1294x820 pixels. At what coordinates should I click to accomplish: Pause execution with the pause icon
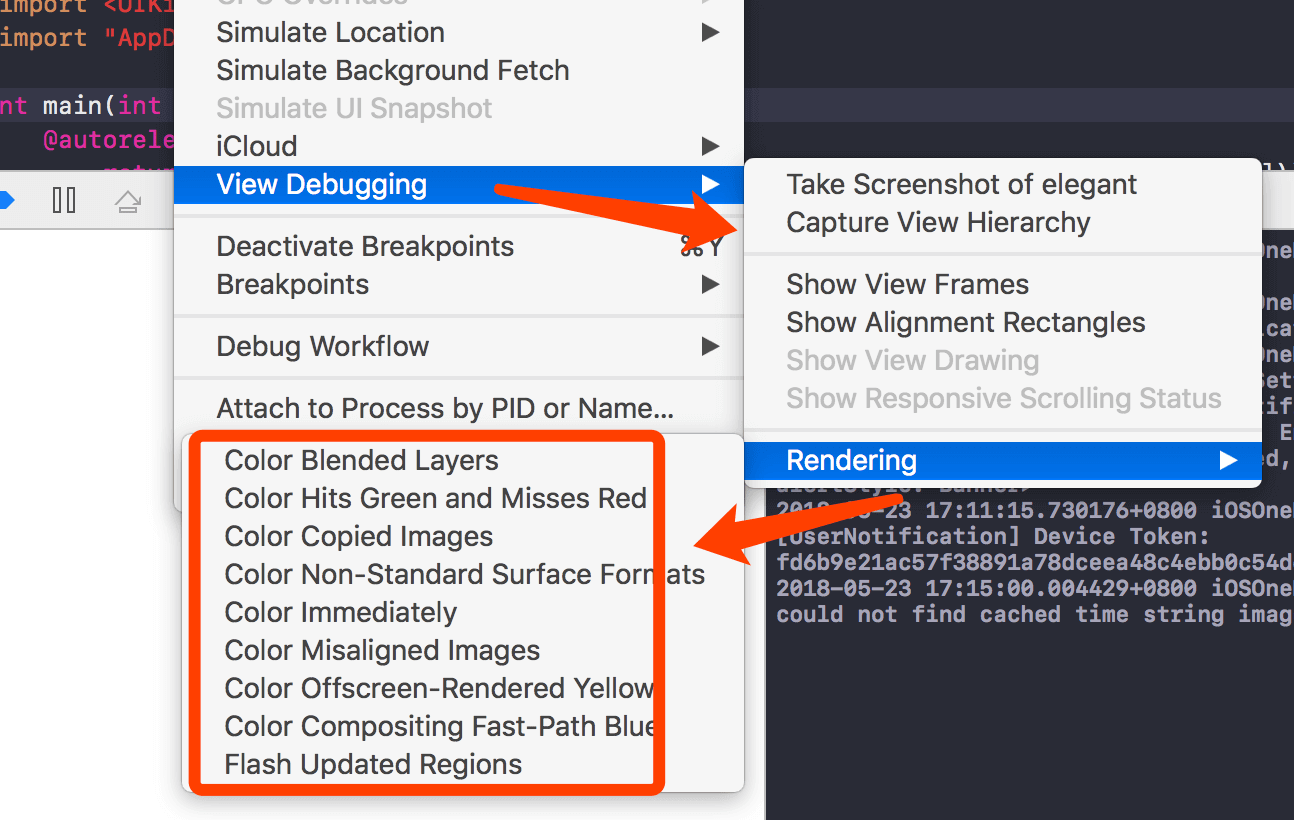point(64,201)
